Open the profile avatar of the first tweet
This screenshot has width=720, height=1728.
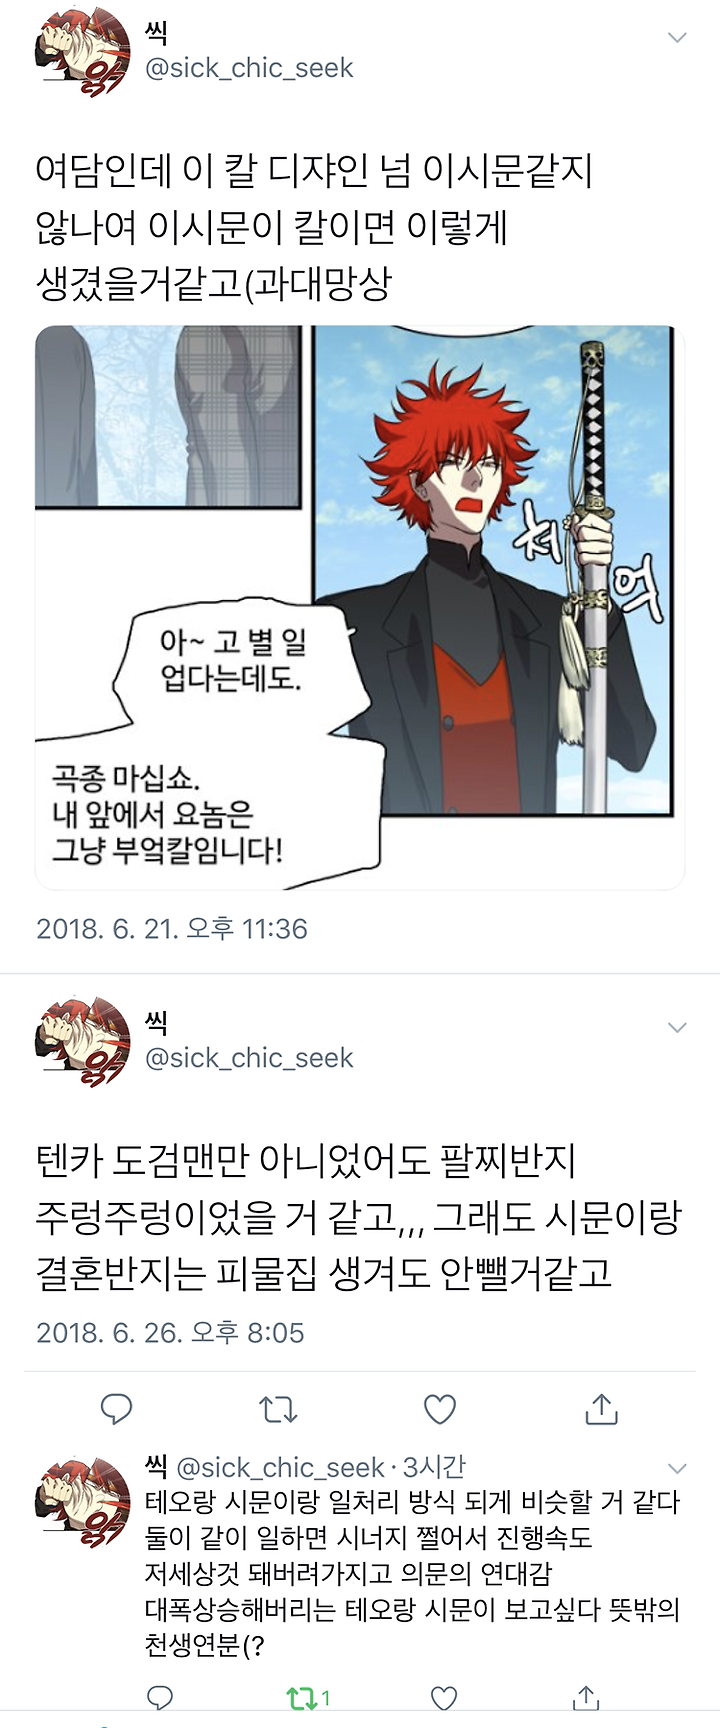pyautogui.click(x=83, y=52)
